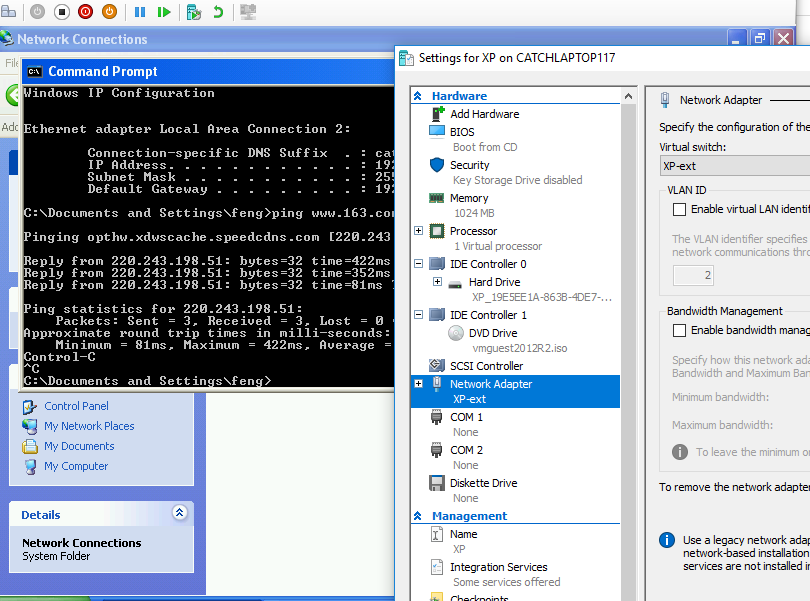Collapse the Details panel chevron

(180, 513)
